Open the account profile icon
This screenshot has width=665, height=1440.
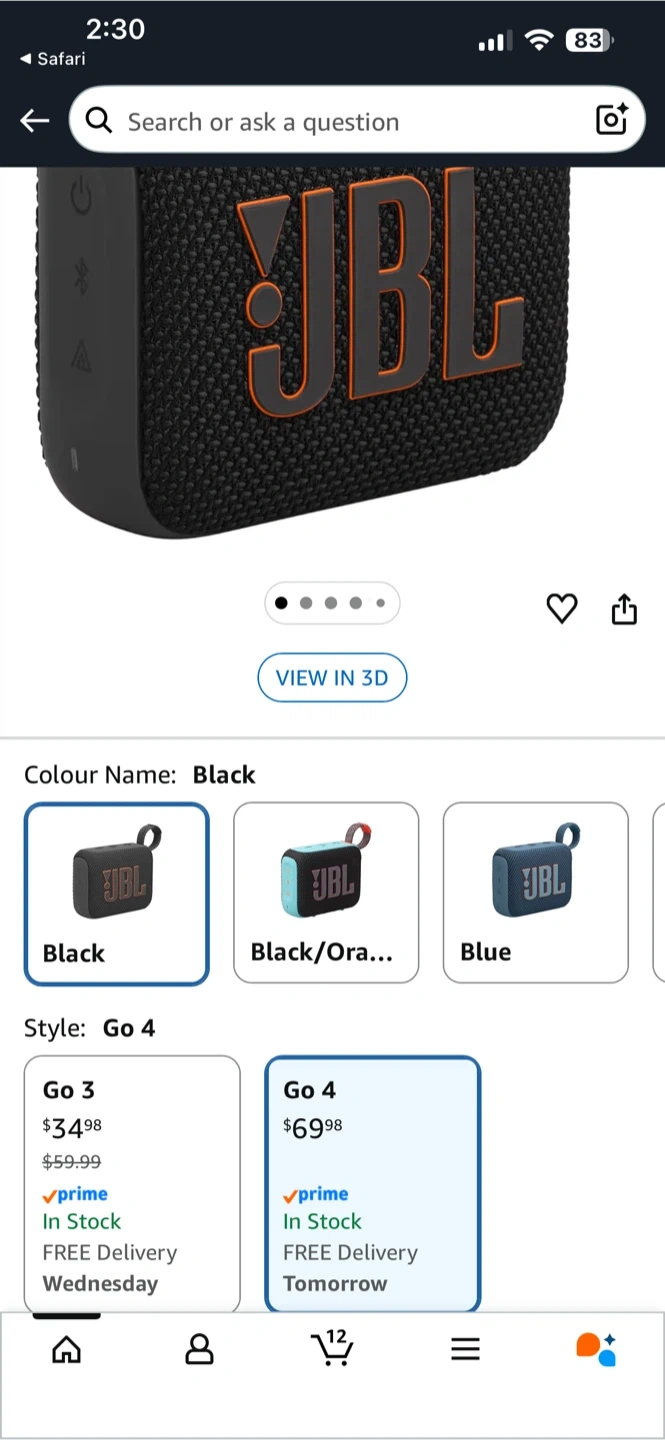(199, 1349)
